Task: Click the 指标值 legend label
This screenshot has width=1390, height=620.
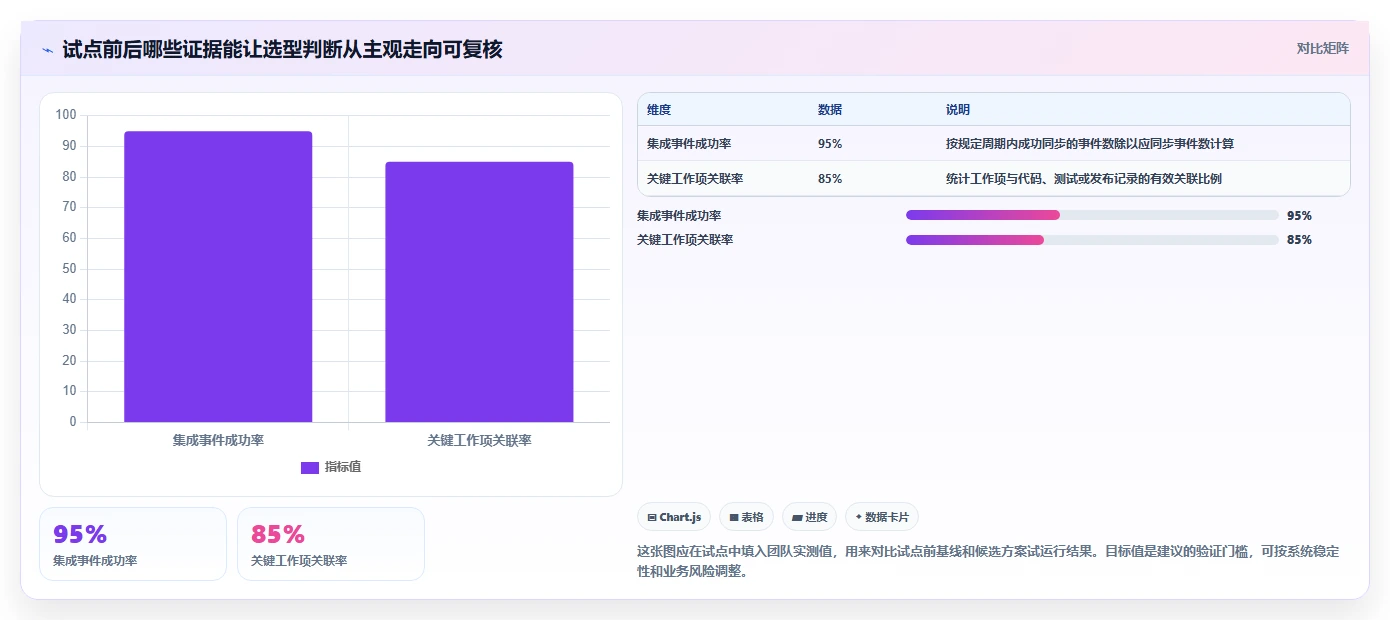Action: pyautogui.click(x=343, y=467)
